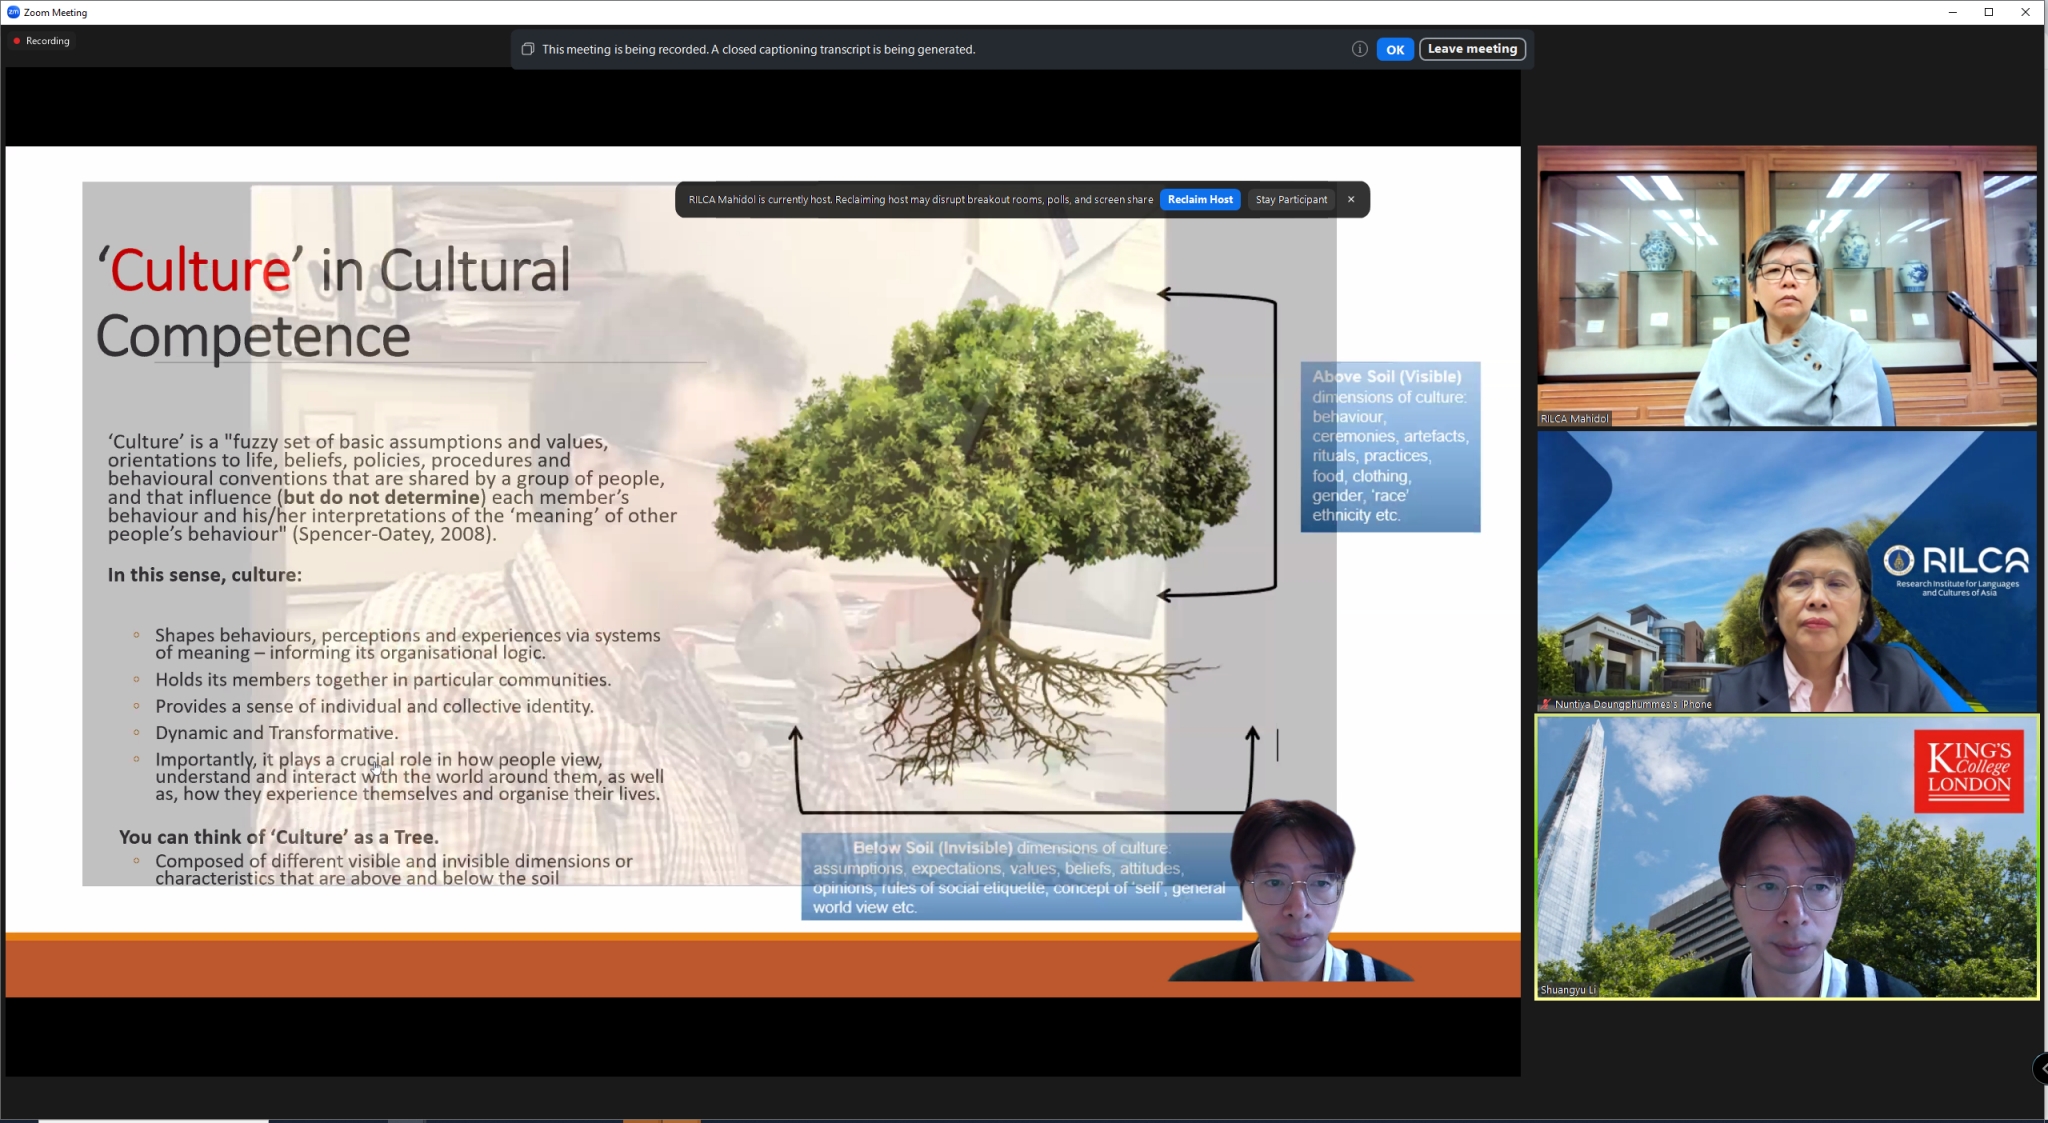Dismiss the host banner with X
The height and width of the screenshot is (1123, 2048).
click(1351, 200)
